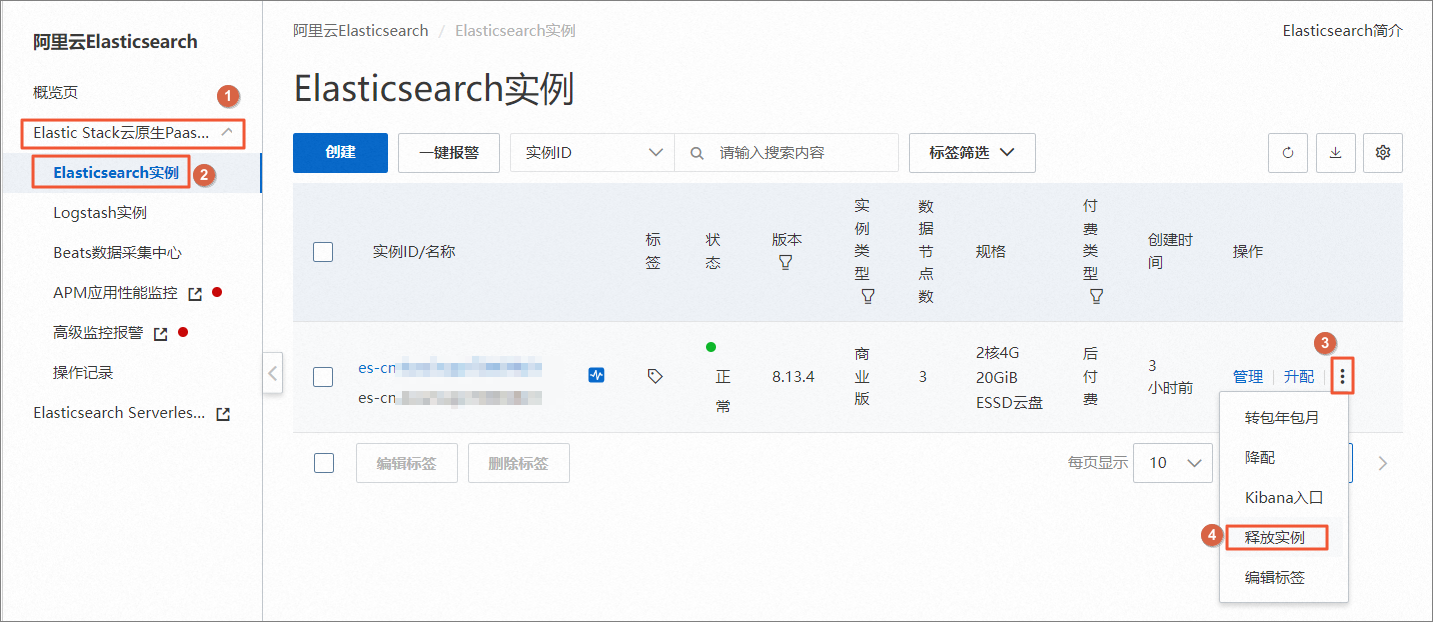The width and height of the screenshot is (1433, 622).
Task: Click the advanced monitoring external link icon
Action: (160, 334)
